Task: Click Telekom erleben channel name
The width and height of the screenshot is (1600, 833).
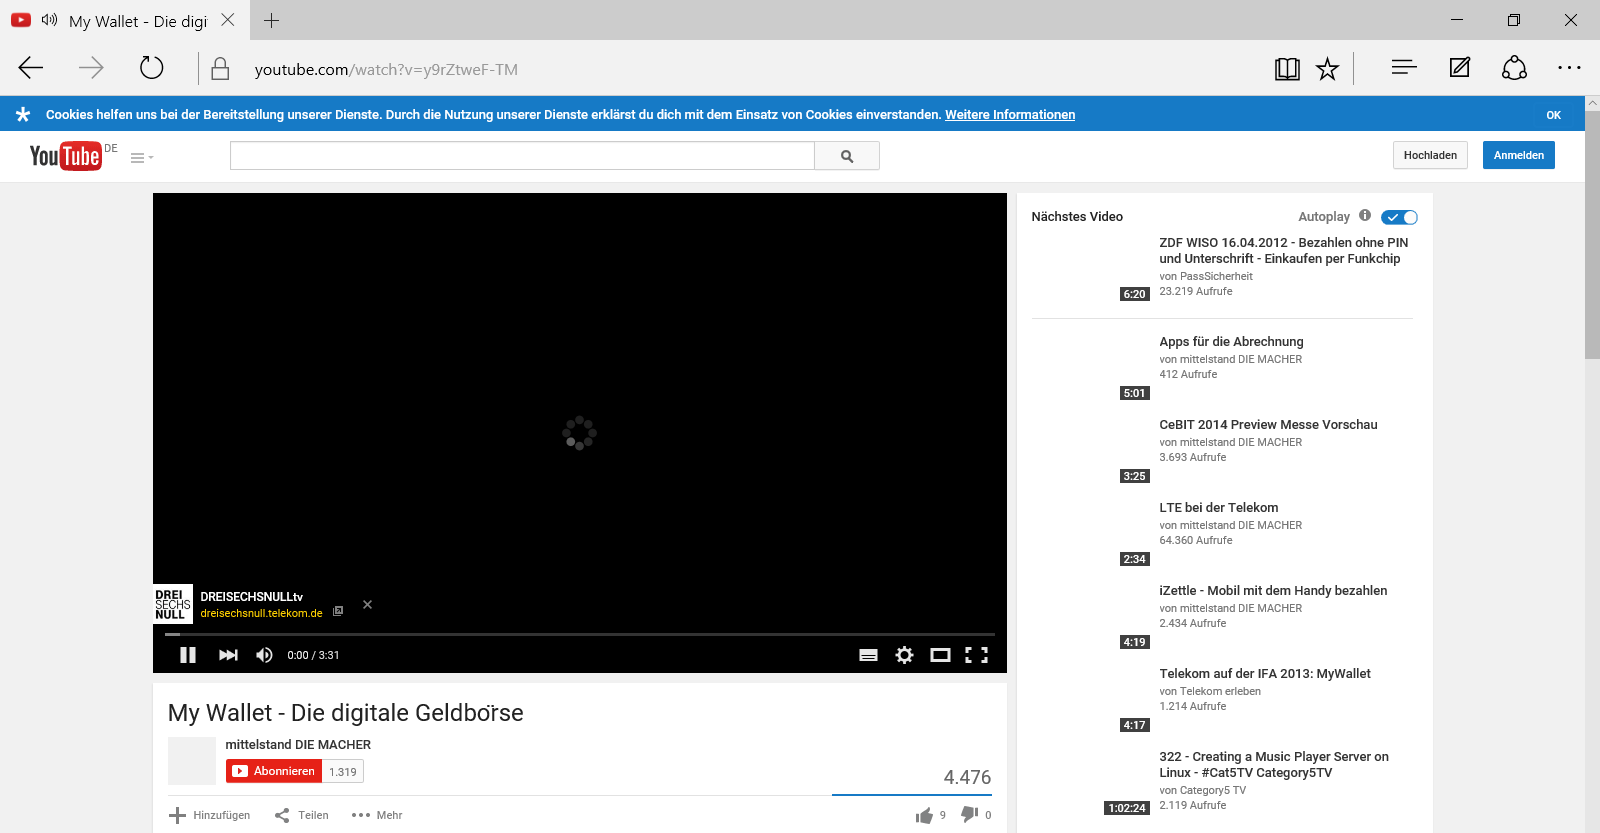Action: coord(1220,691)
